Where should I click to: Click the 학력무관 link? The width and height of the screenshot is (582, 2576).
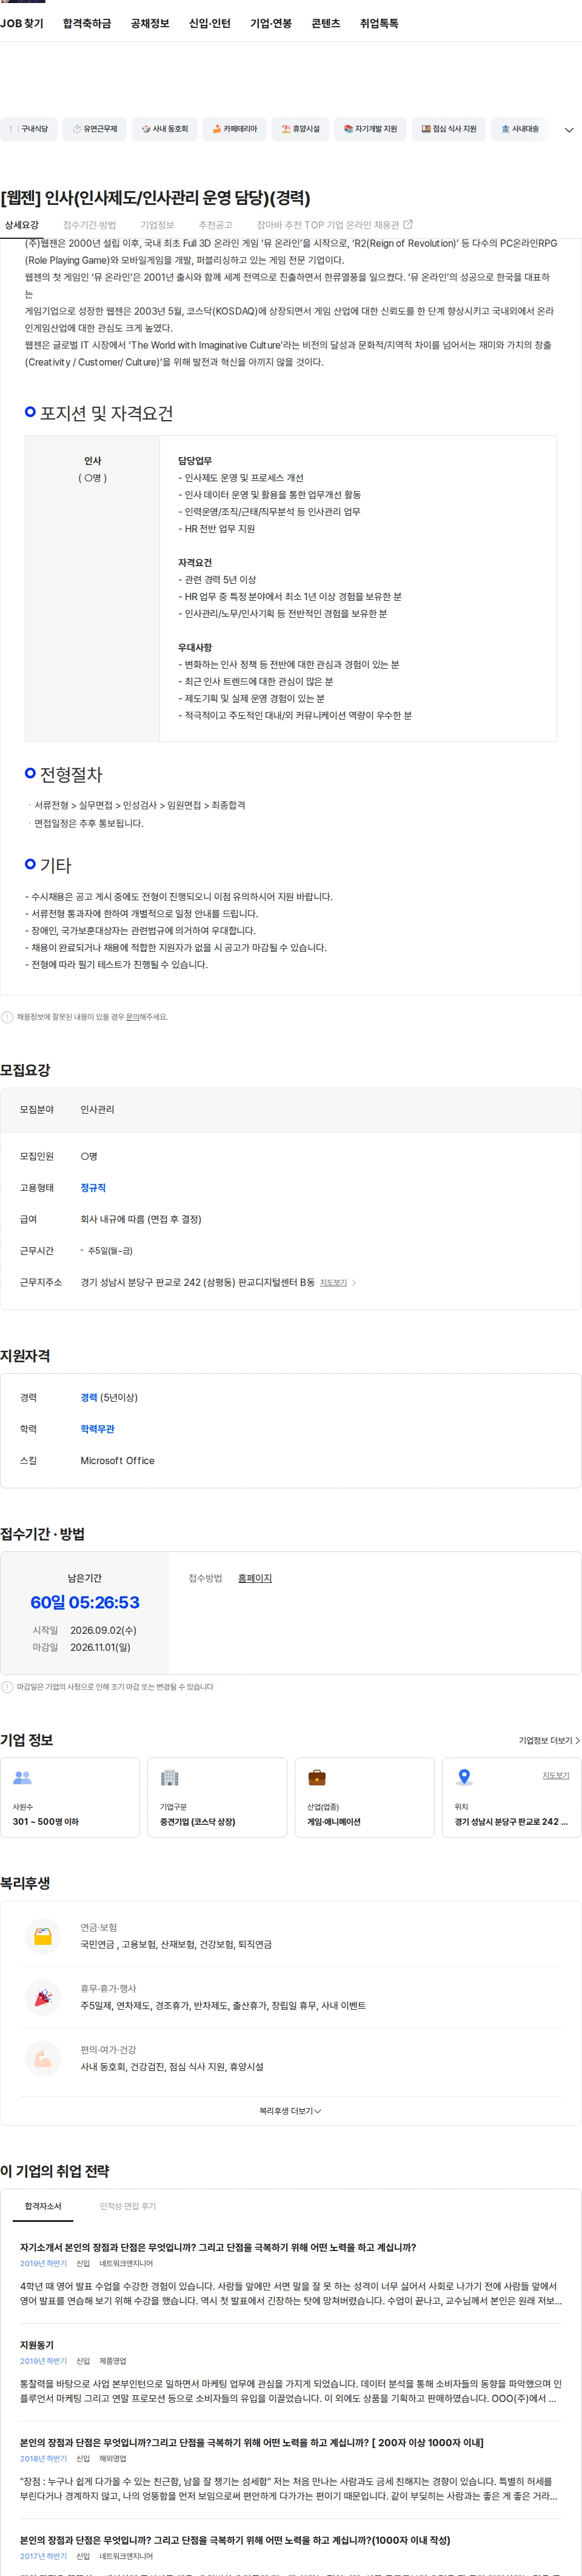pyautogui.click(x=97, y=1430)
